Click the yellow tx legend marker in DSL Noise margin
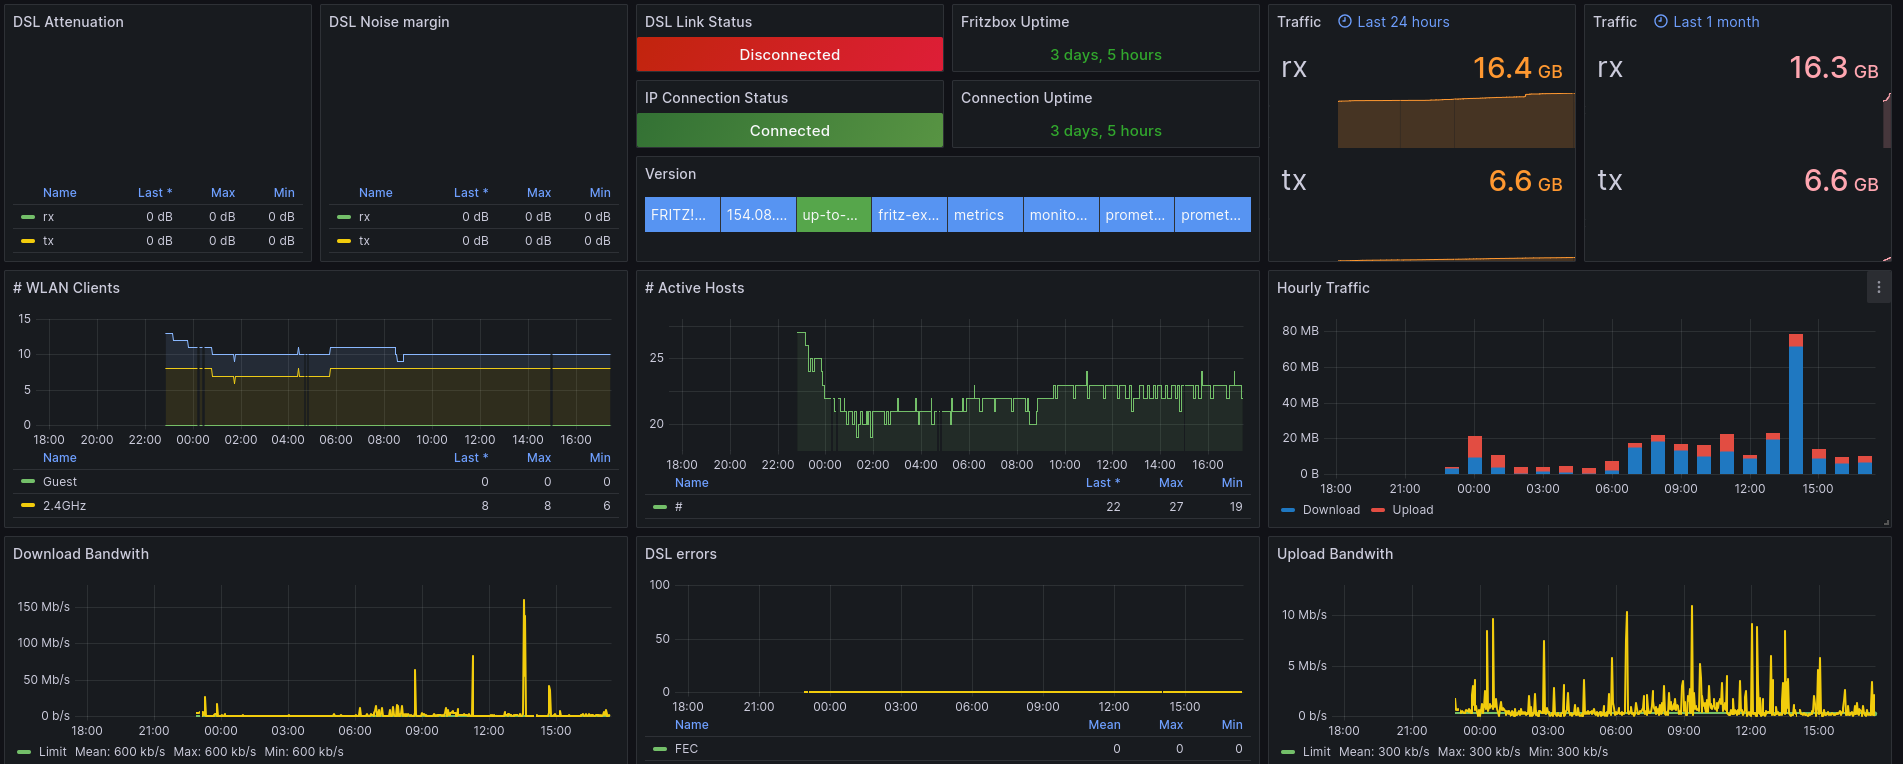Screen dimensions: 1903x764 point(344,241)
